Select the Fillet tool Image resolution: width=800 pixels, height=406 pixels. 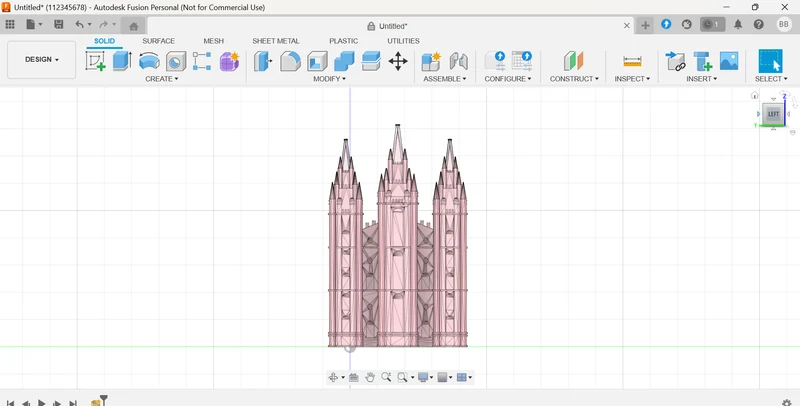(290, 61)
